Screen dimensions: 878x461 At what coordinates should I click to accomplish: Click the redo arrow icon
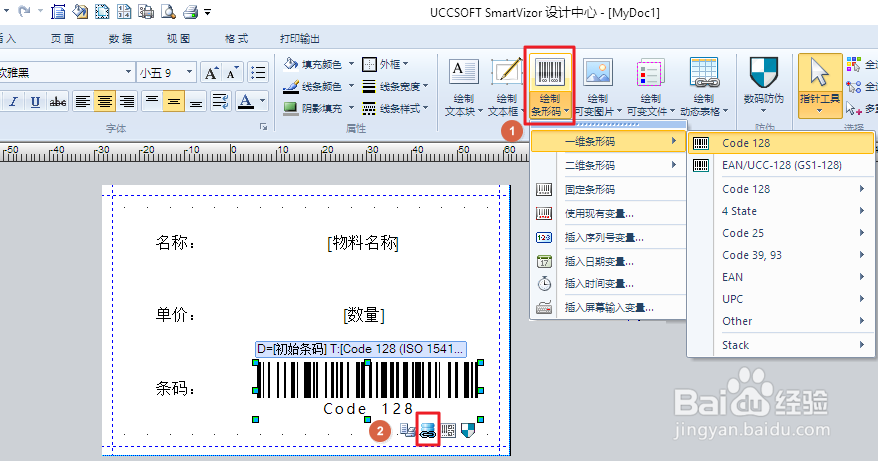(24, 11)
